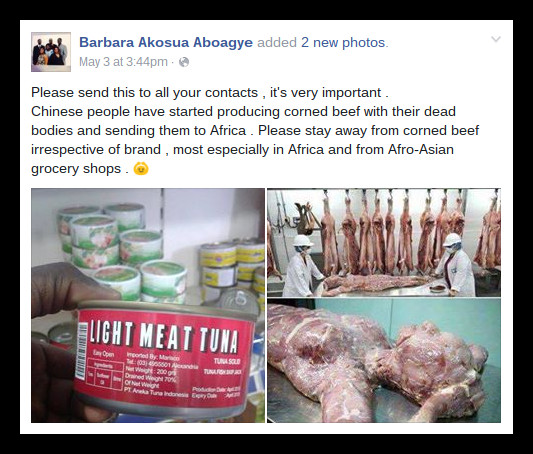Click the word 'added' in post header

pos(277,42)
